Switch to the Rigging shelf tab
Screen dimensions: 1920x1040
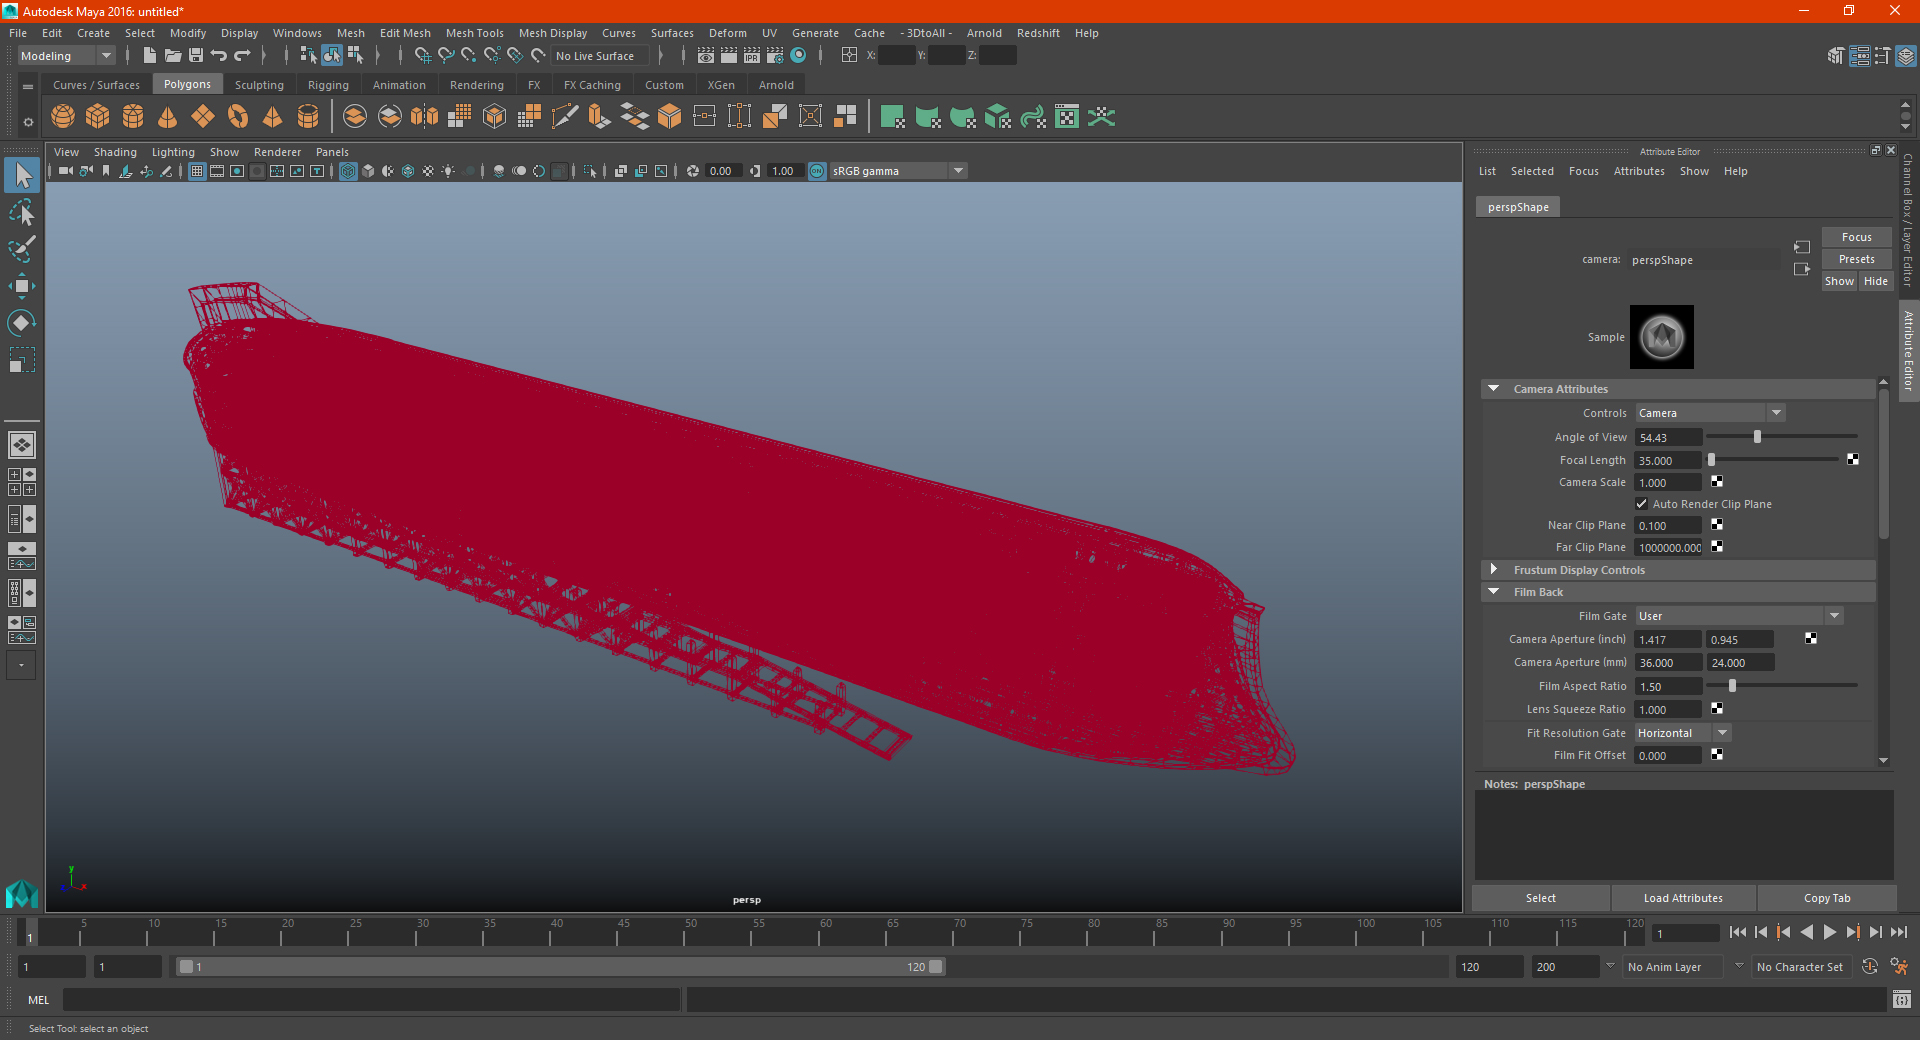point(328,85)
